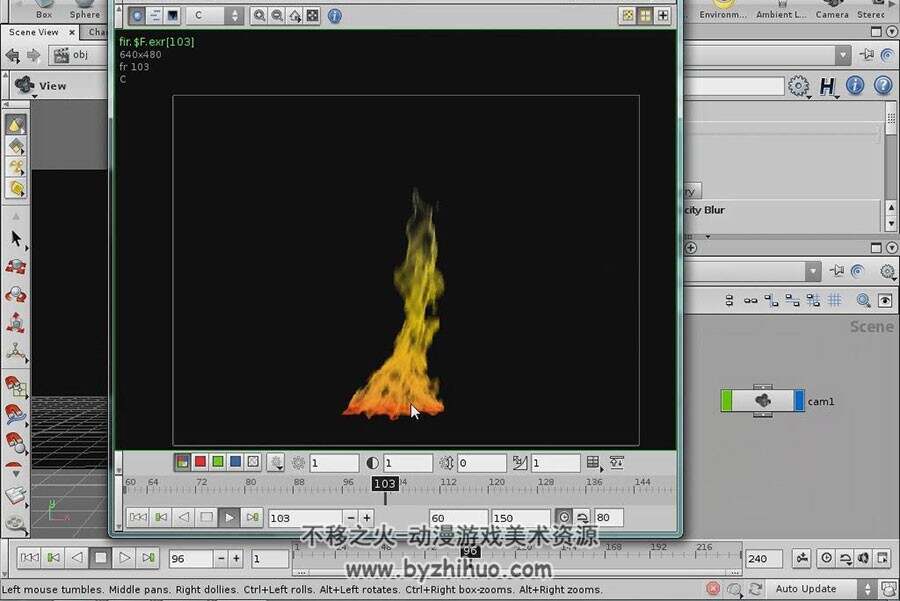
Task: Open MPlay viewport split options
Action: point(663,15)
